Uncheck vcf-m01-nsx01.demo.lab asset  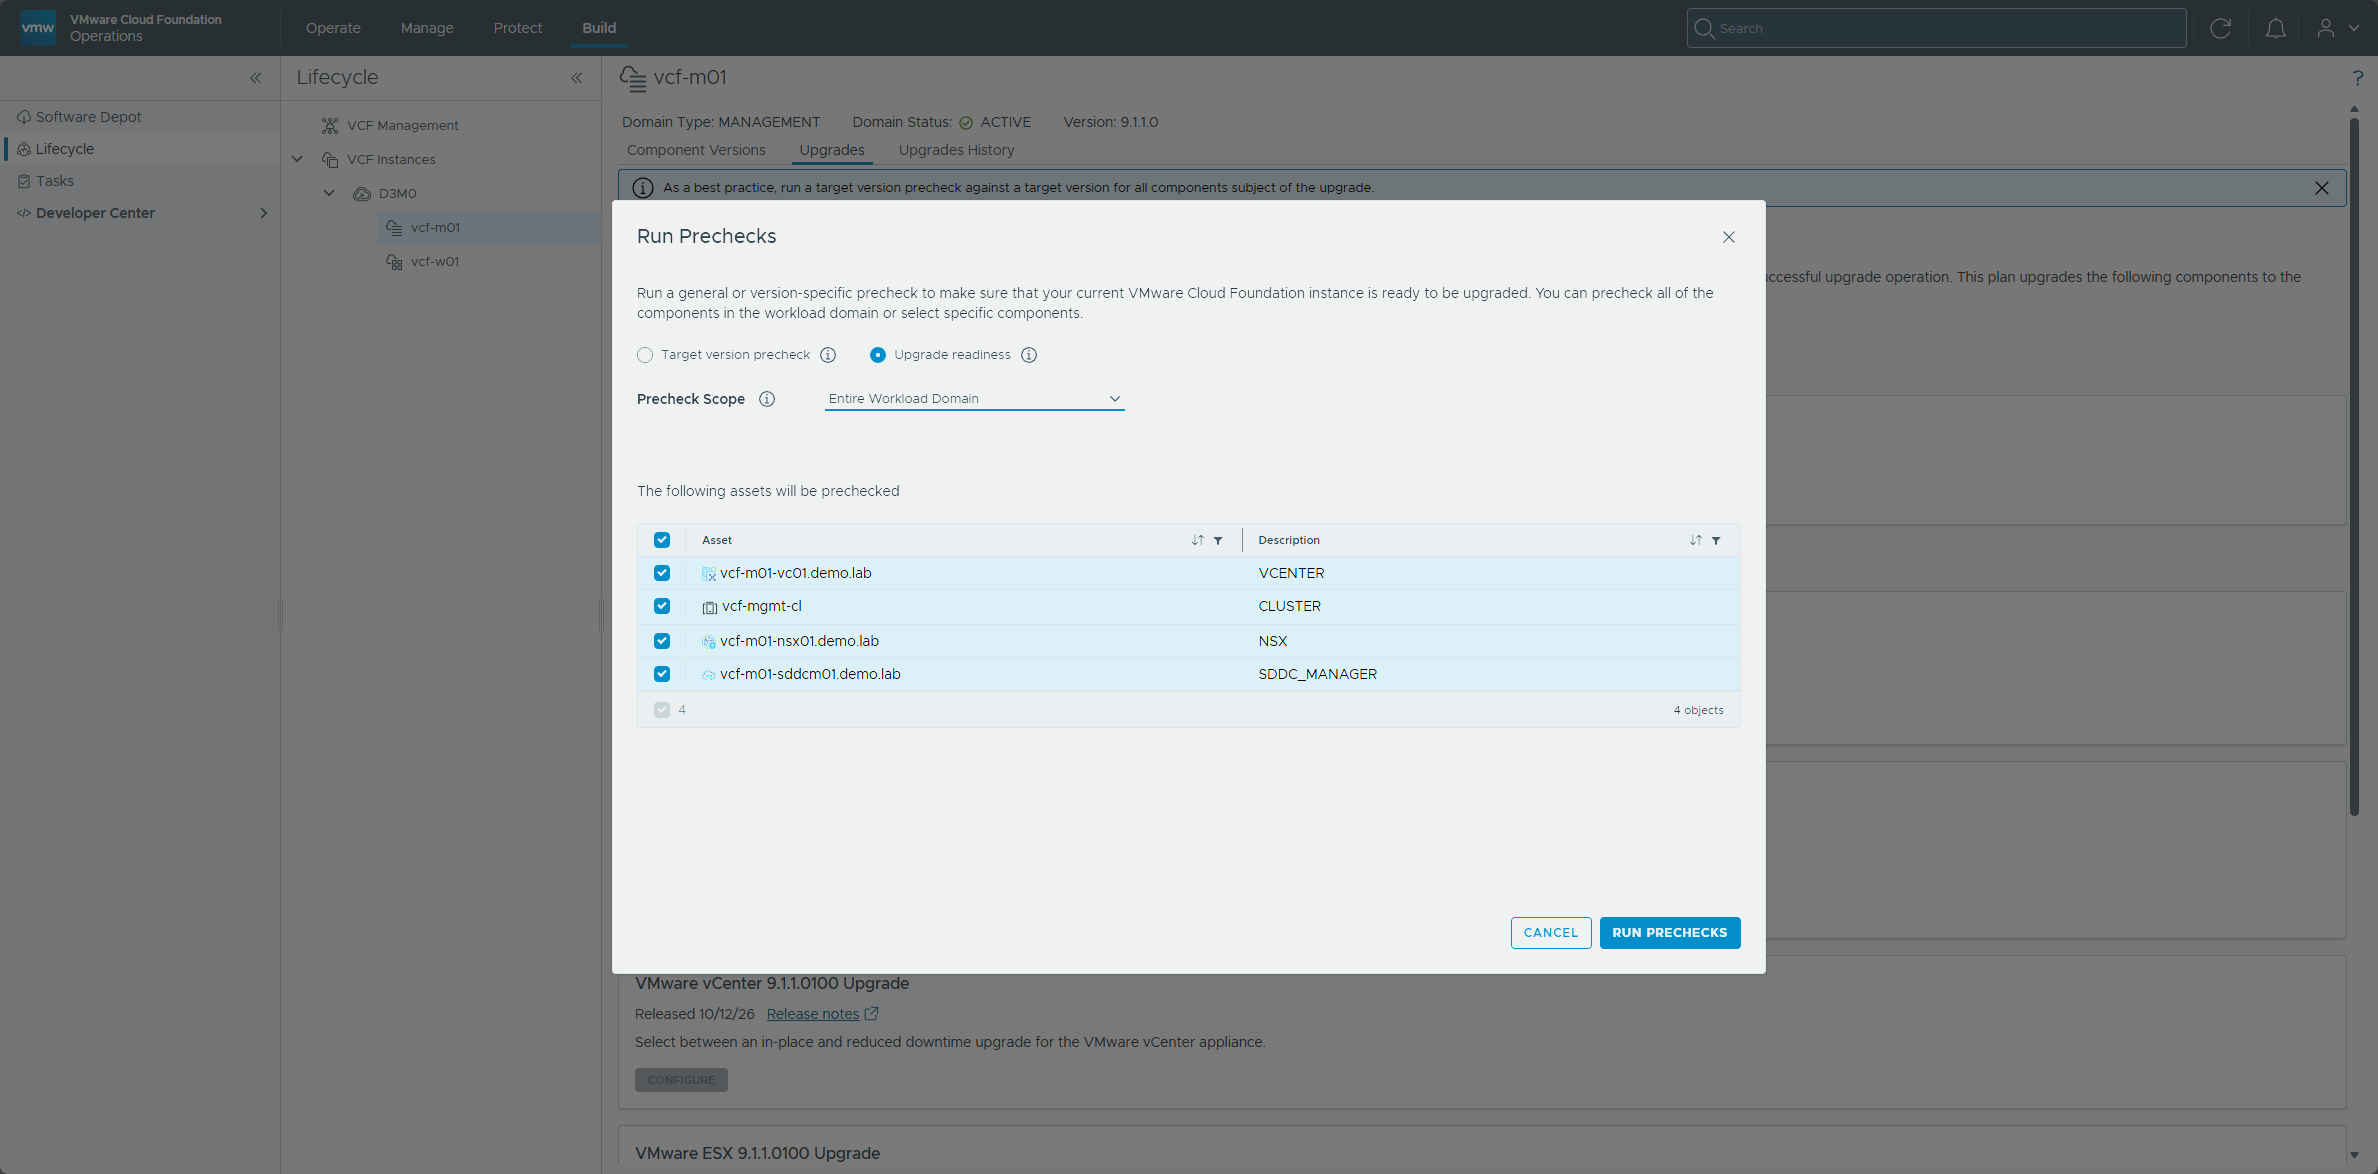point(662,641)
